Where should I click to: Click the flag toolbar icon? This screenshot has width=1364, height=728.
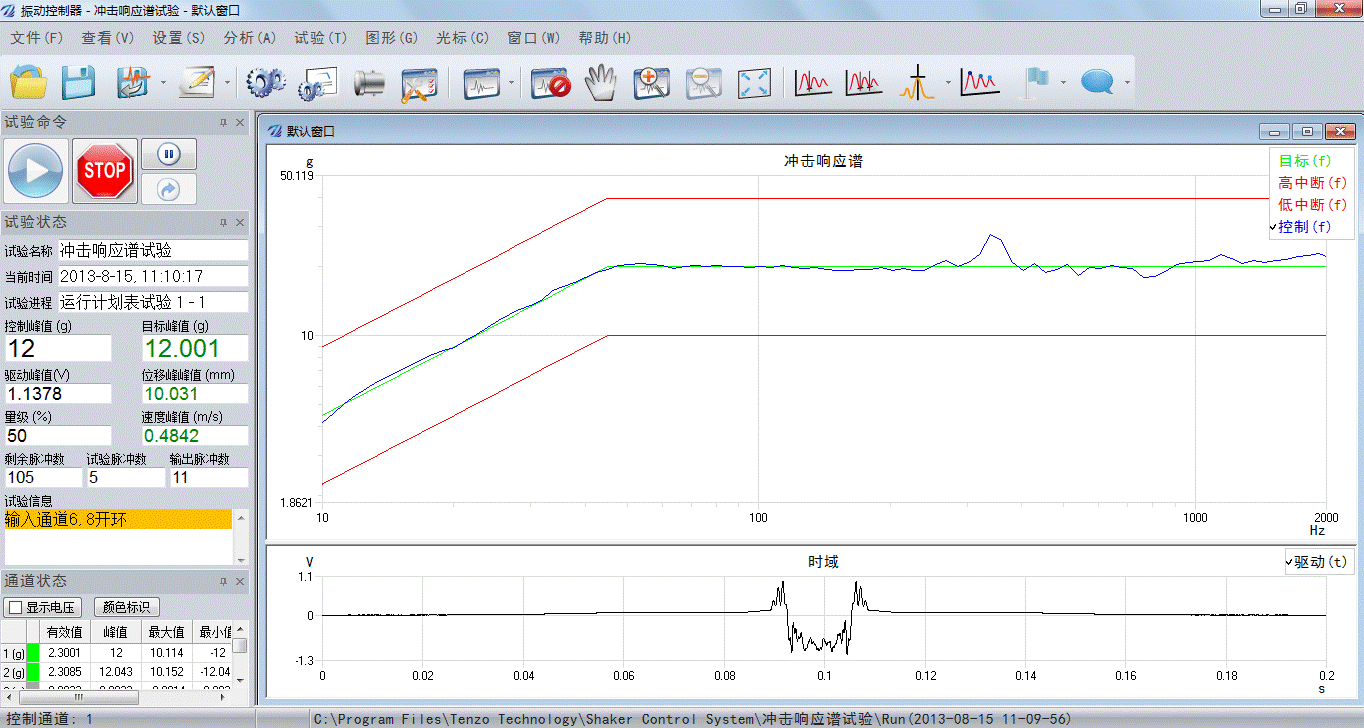pyautogui.click(x=1035, y=83)
